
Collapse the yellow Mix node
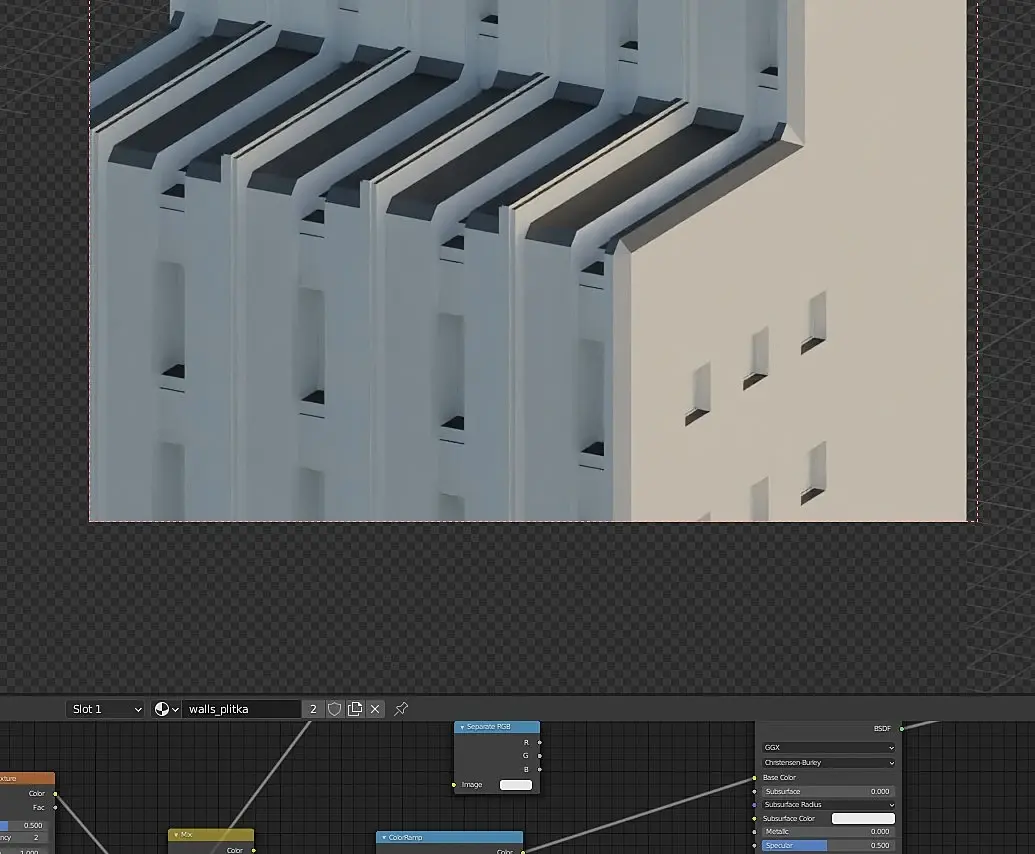coord(176,835)
